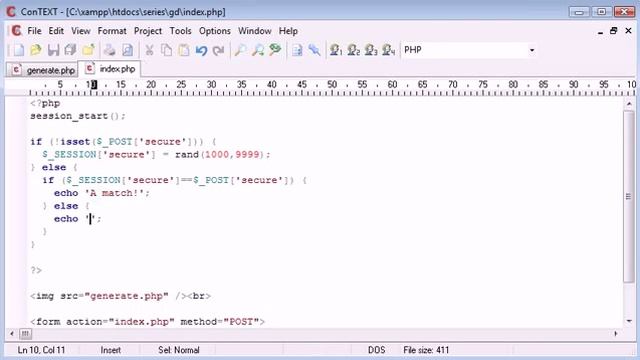
Task: Click the horizontal scrollbar left arrow
Action: point(11,334)
